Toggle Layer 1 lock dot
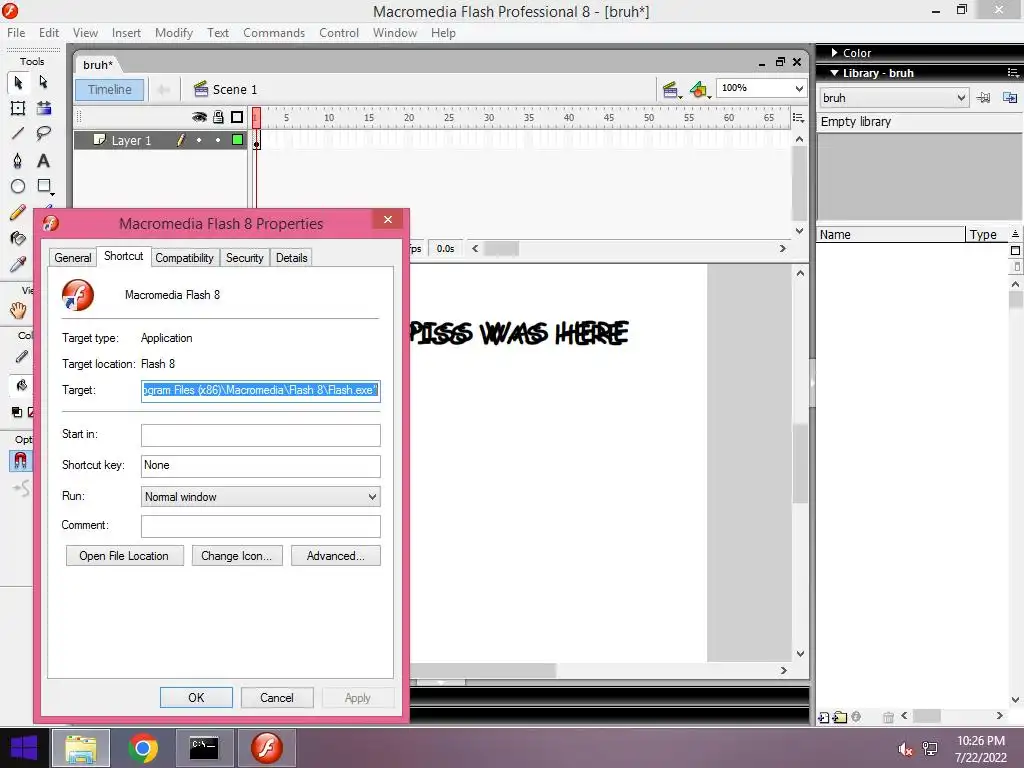Viewport: 1024px width, 768px height. pyautogui.click(x=218, y=140)
